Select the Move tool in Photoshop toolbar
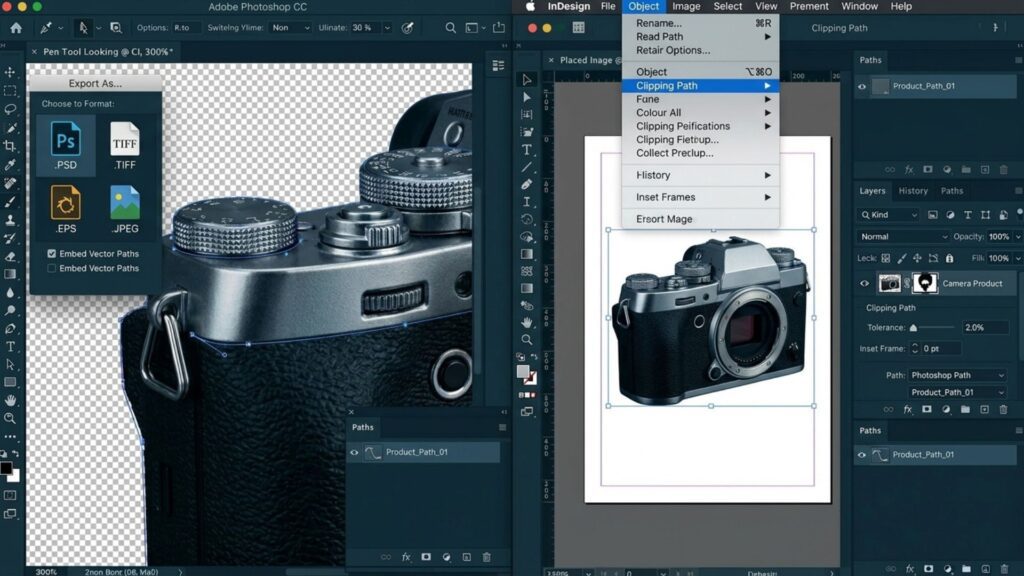Viewport: 1024px width, 576px height. (10, 72)
